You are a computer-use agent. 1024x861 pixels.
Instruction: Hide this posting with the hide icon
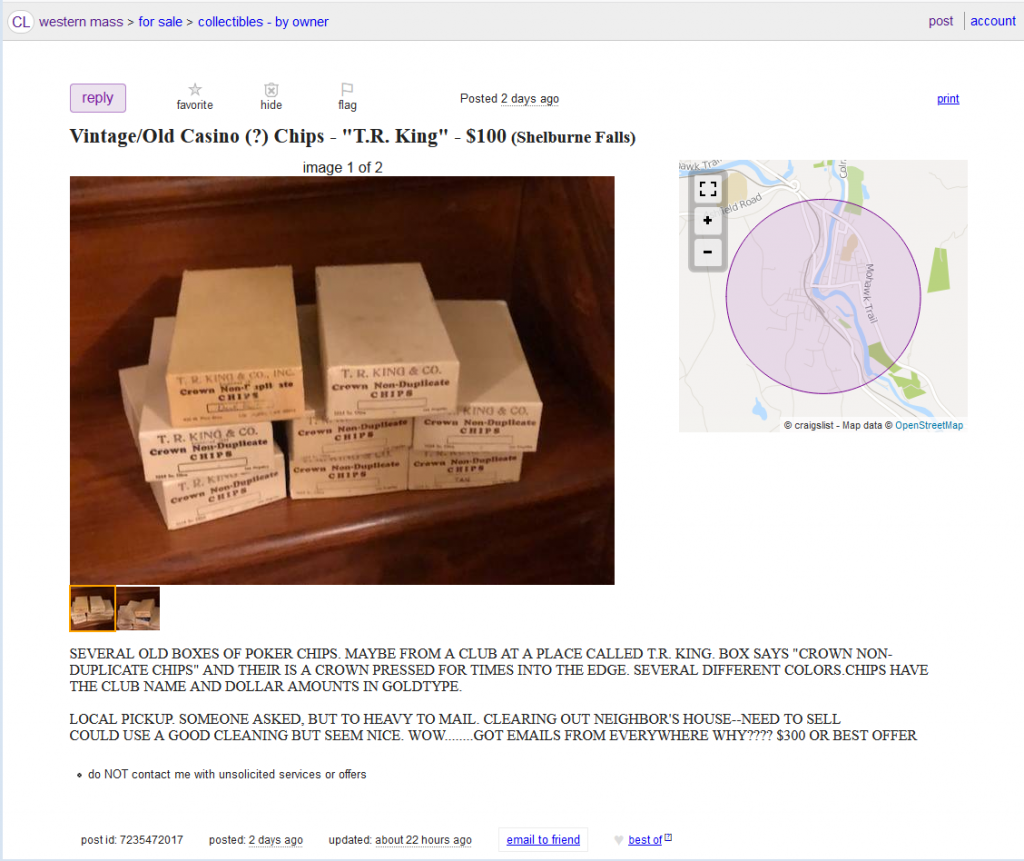pyautogui.click(x=271, y=89)
